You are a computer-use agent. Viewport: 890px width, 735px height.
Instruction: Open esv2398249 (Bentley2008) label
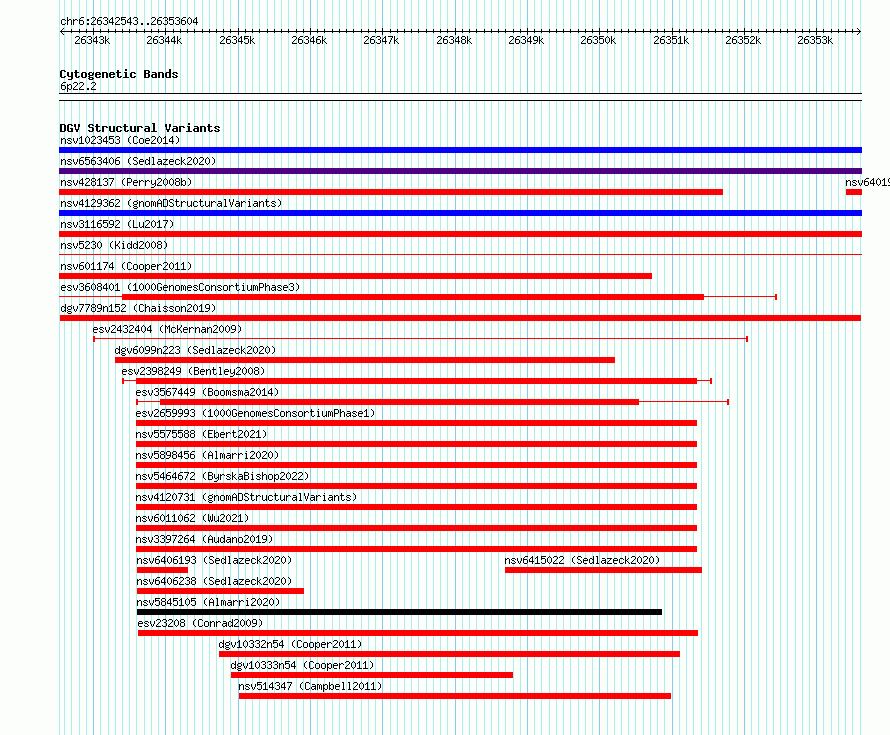click(x=193, y=371)
